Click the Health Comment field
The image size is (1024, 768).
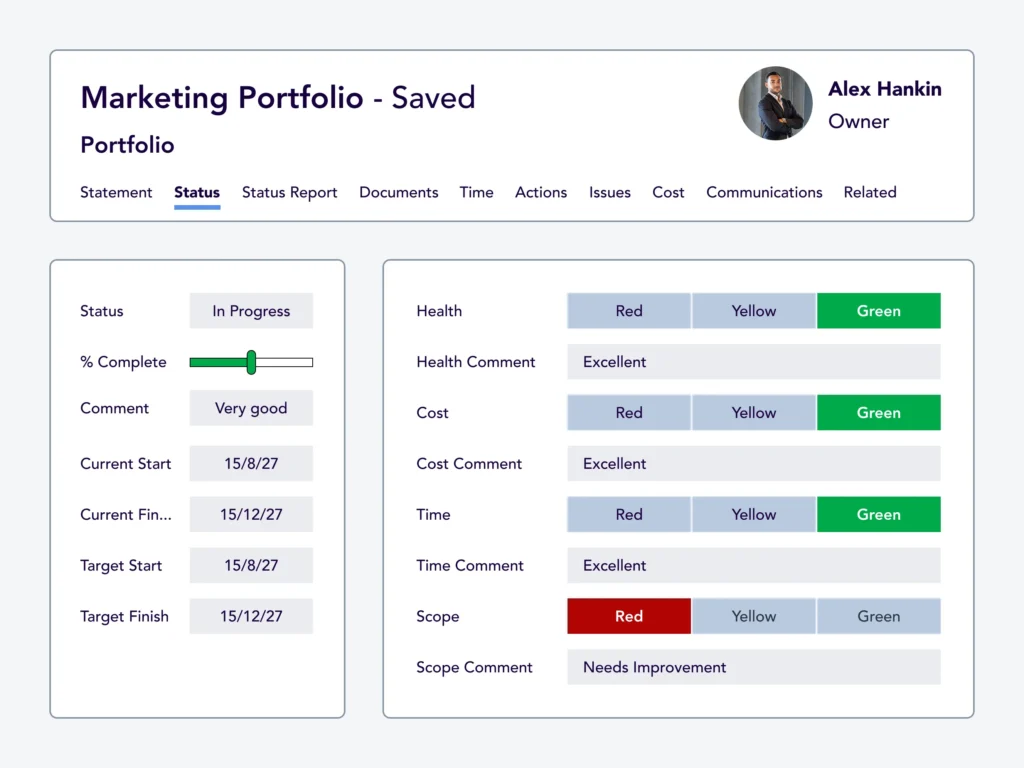(x=753, y=362)
